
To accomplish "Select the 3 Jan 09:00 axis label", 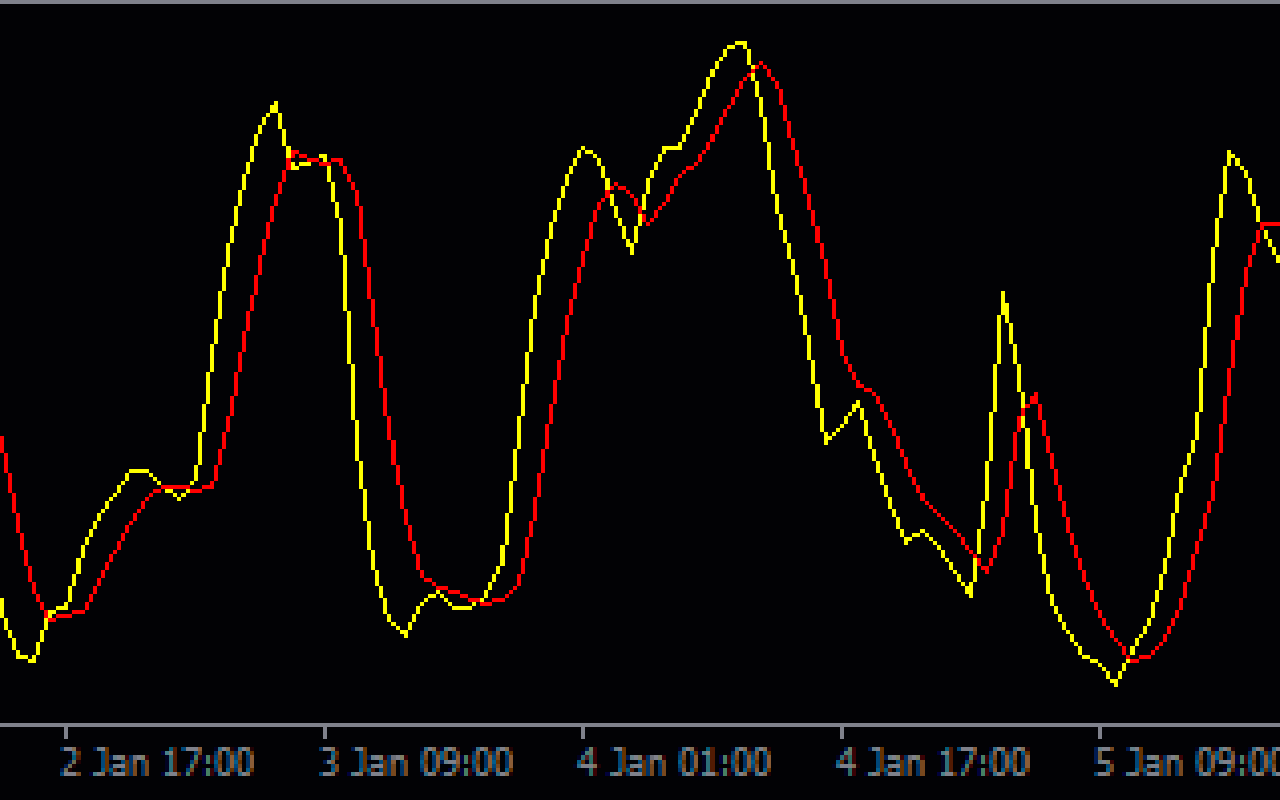I will 415,762.
